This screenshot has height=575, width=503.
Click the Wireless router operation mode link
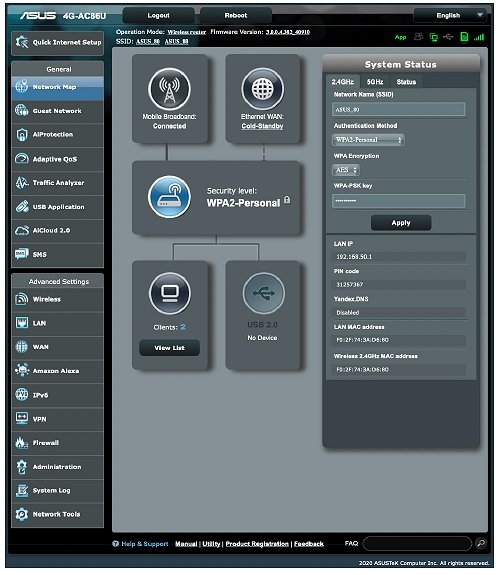pyautogui.click(x=187, y=32)
